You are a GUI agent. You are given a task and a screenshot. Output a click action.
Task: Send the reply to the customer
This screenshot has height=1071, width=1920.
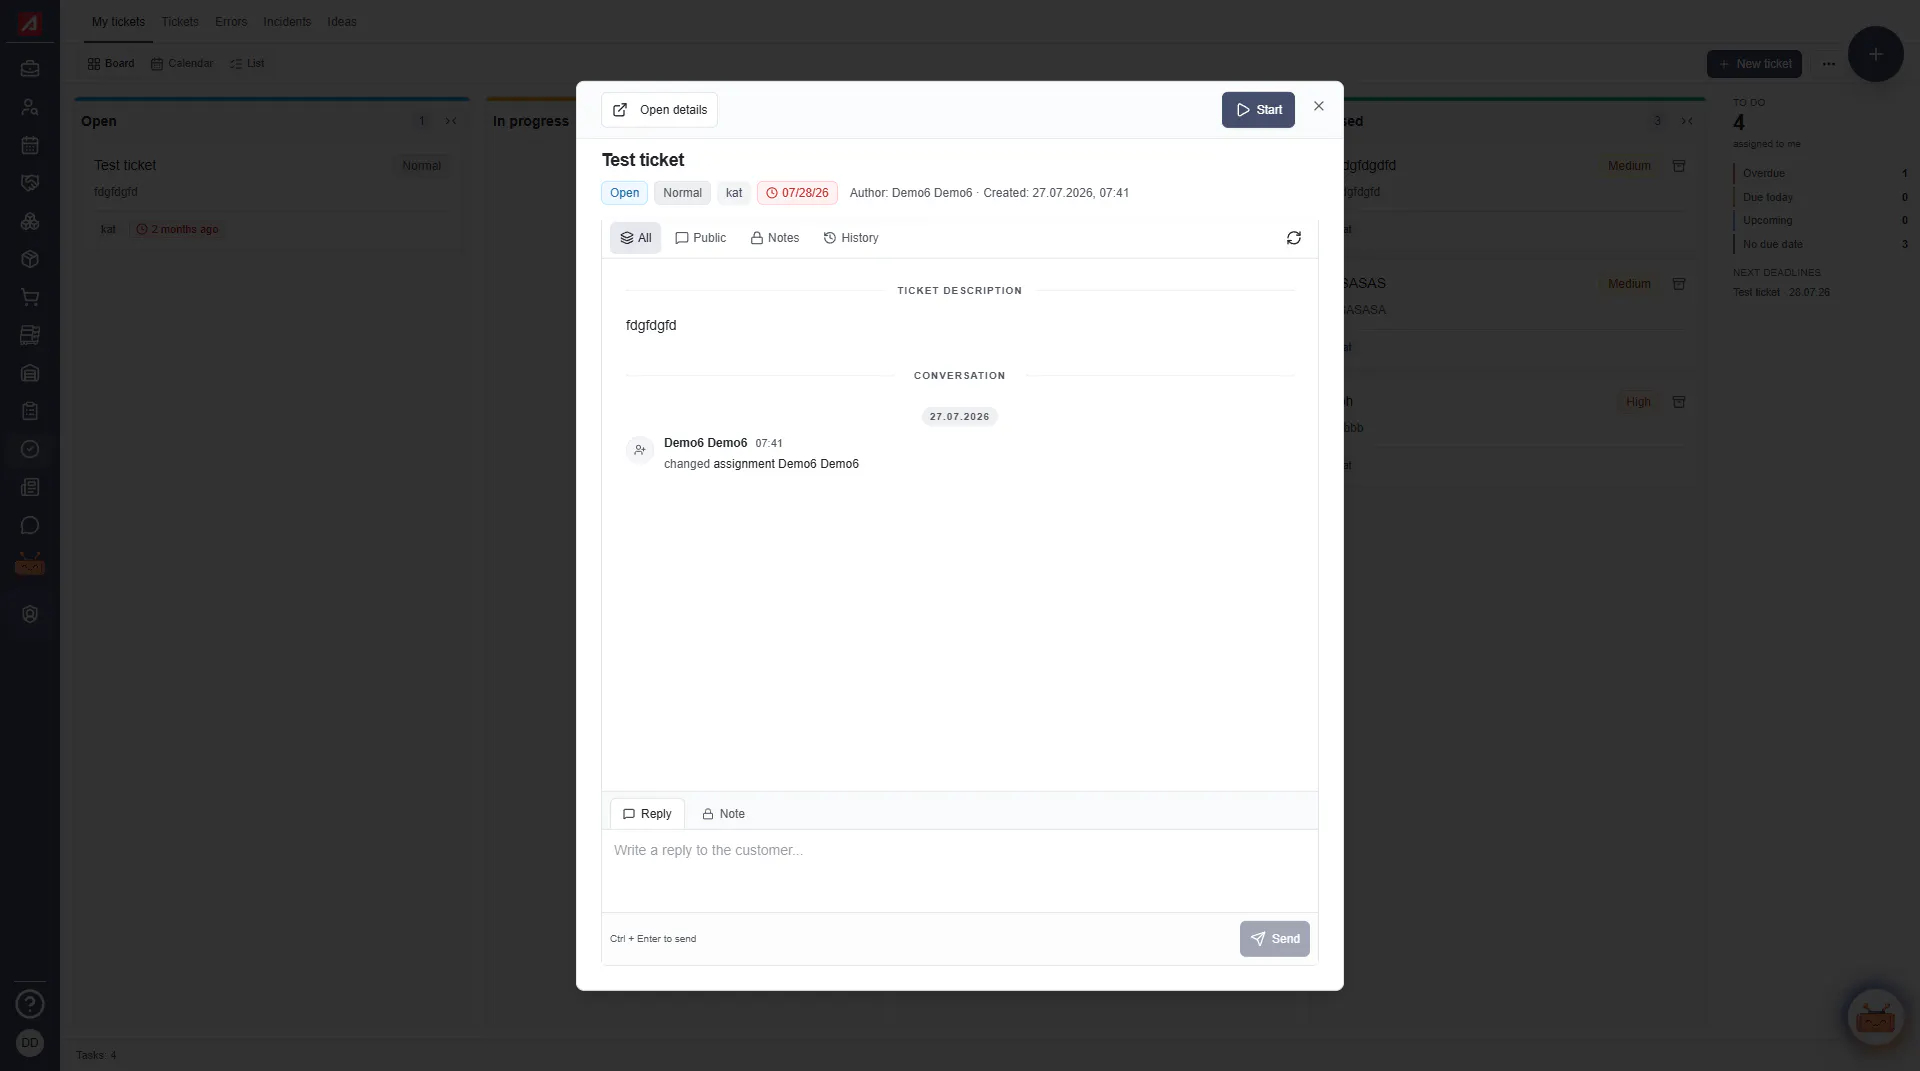1275,939
